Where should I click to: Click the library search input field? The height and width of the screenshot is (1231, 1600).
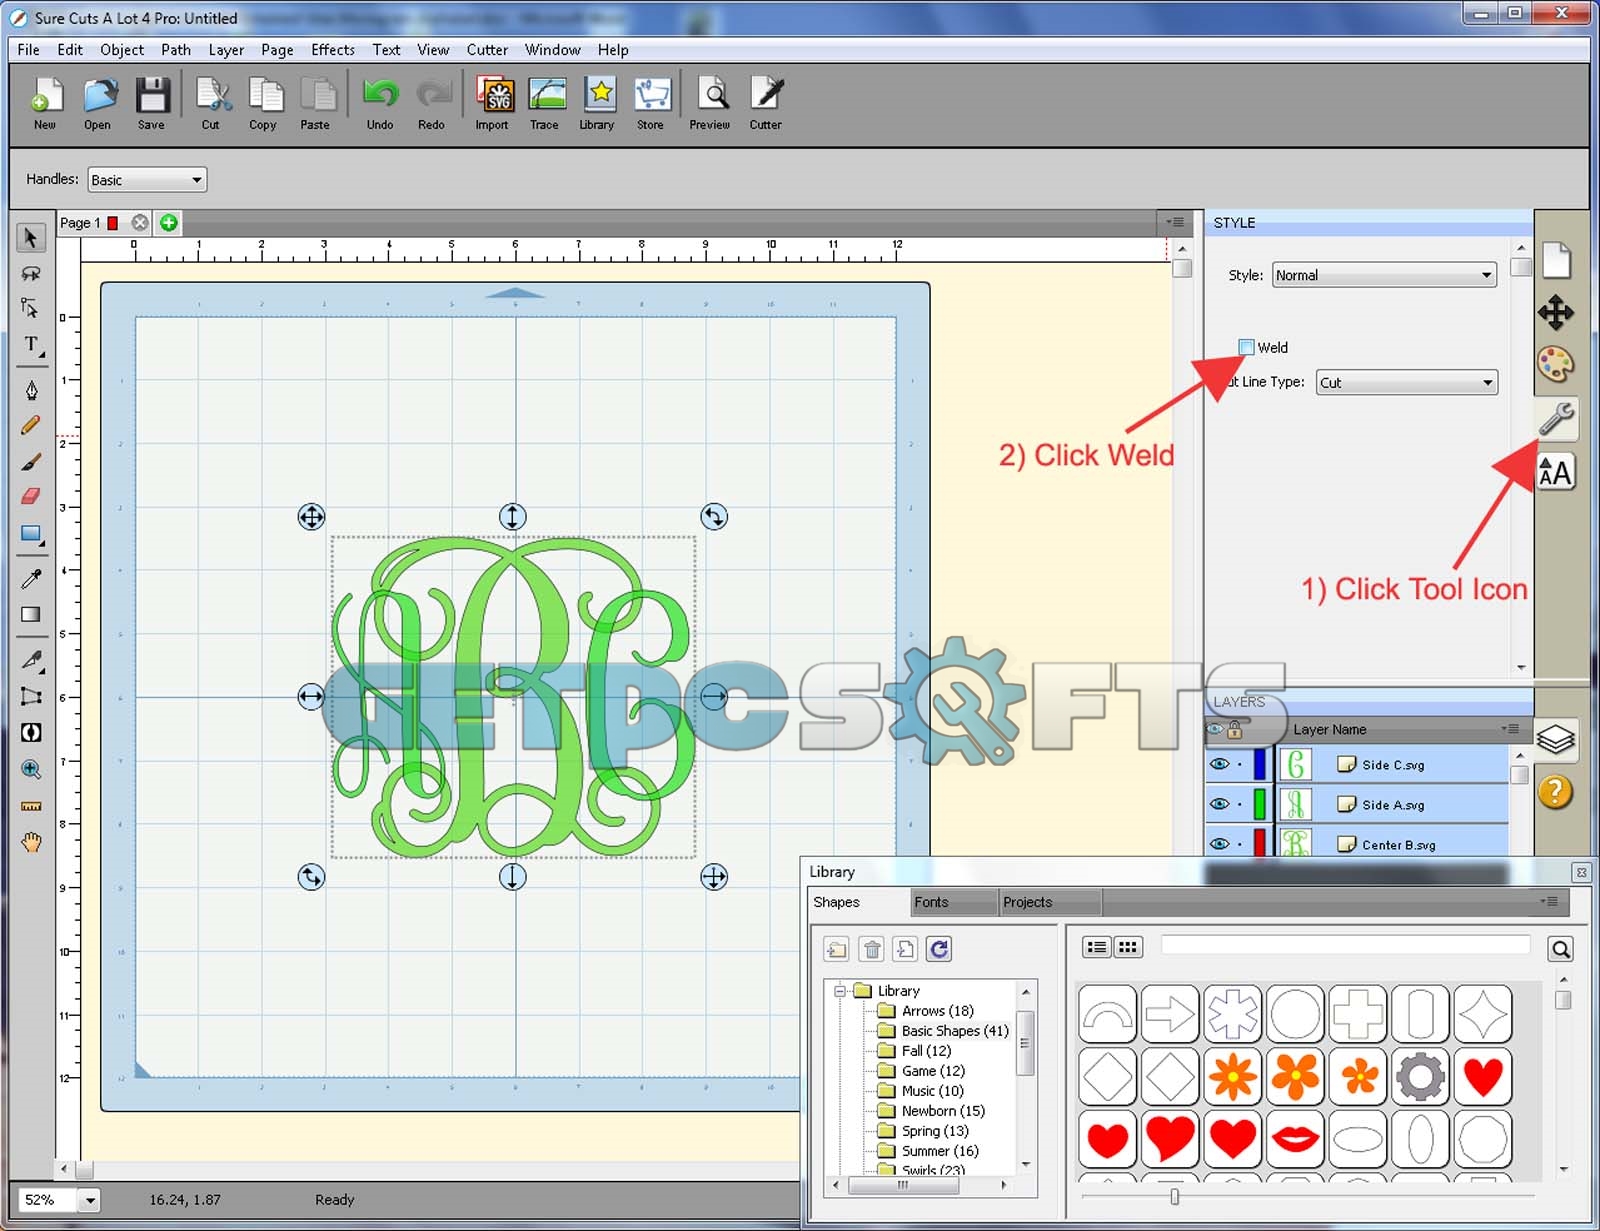pos(1345,945)
